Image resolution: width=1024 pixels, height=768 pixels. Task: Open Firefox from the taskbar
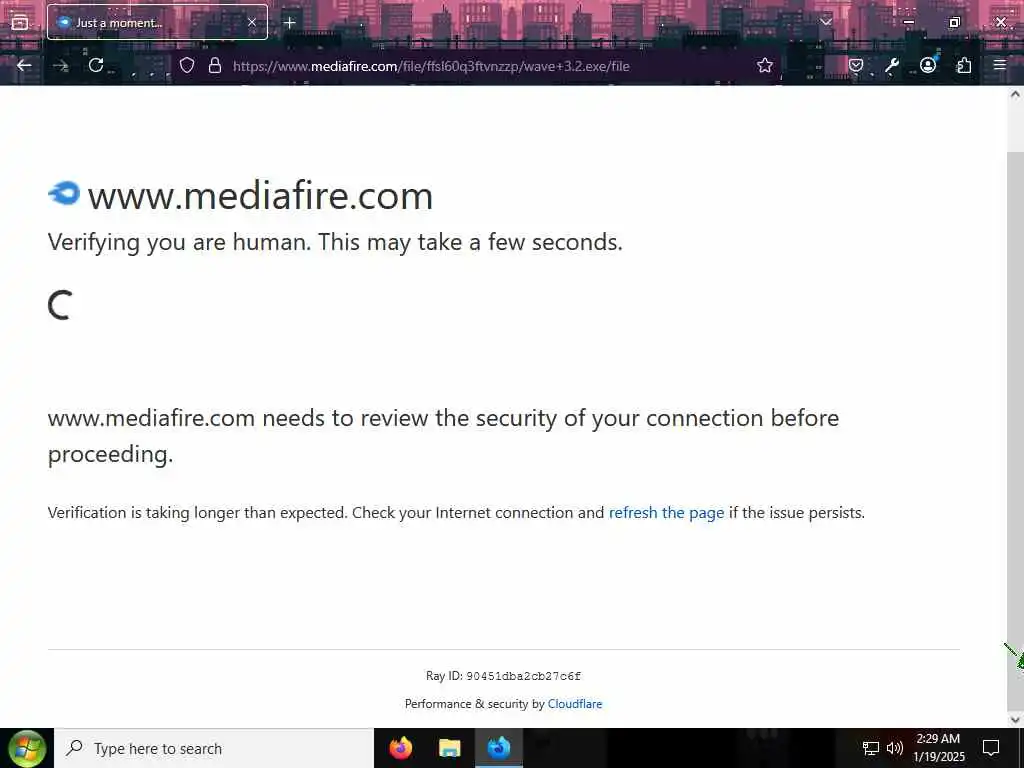401,748
